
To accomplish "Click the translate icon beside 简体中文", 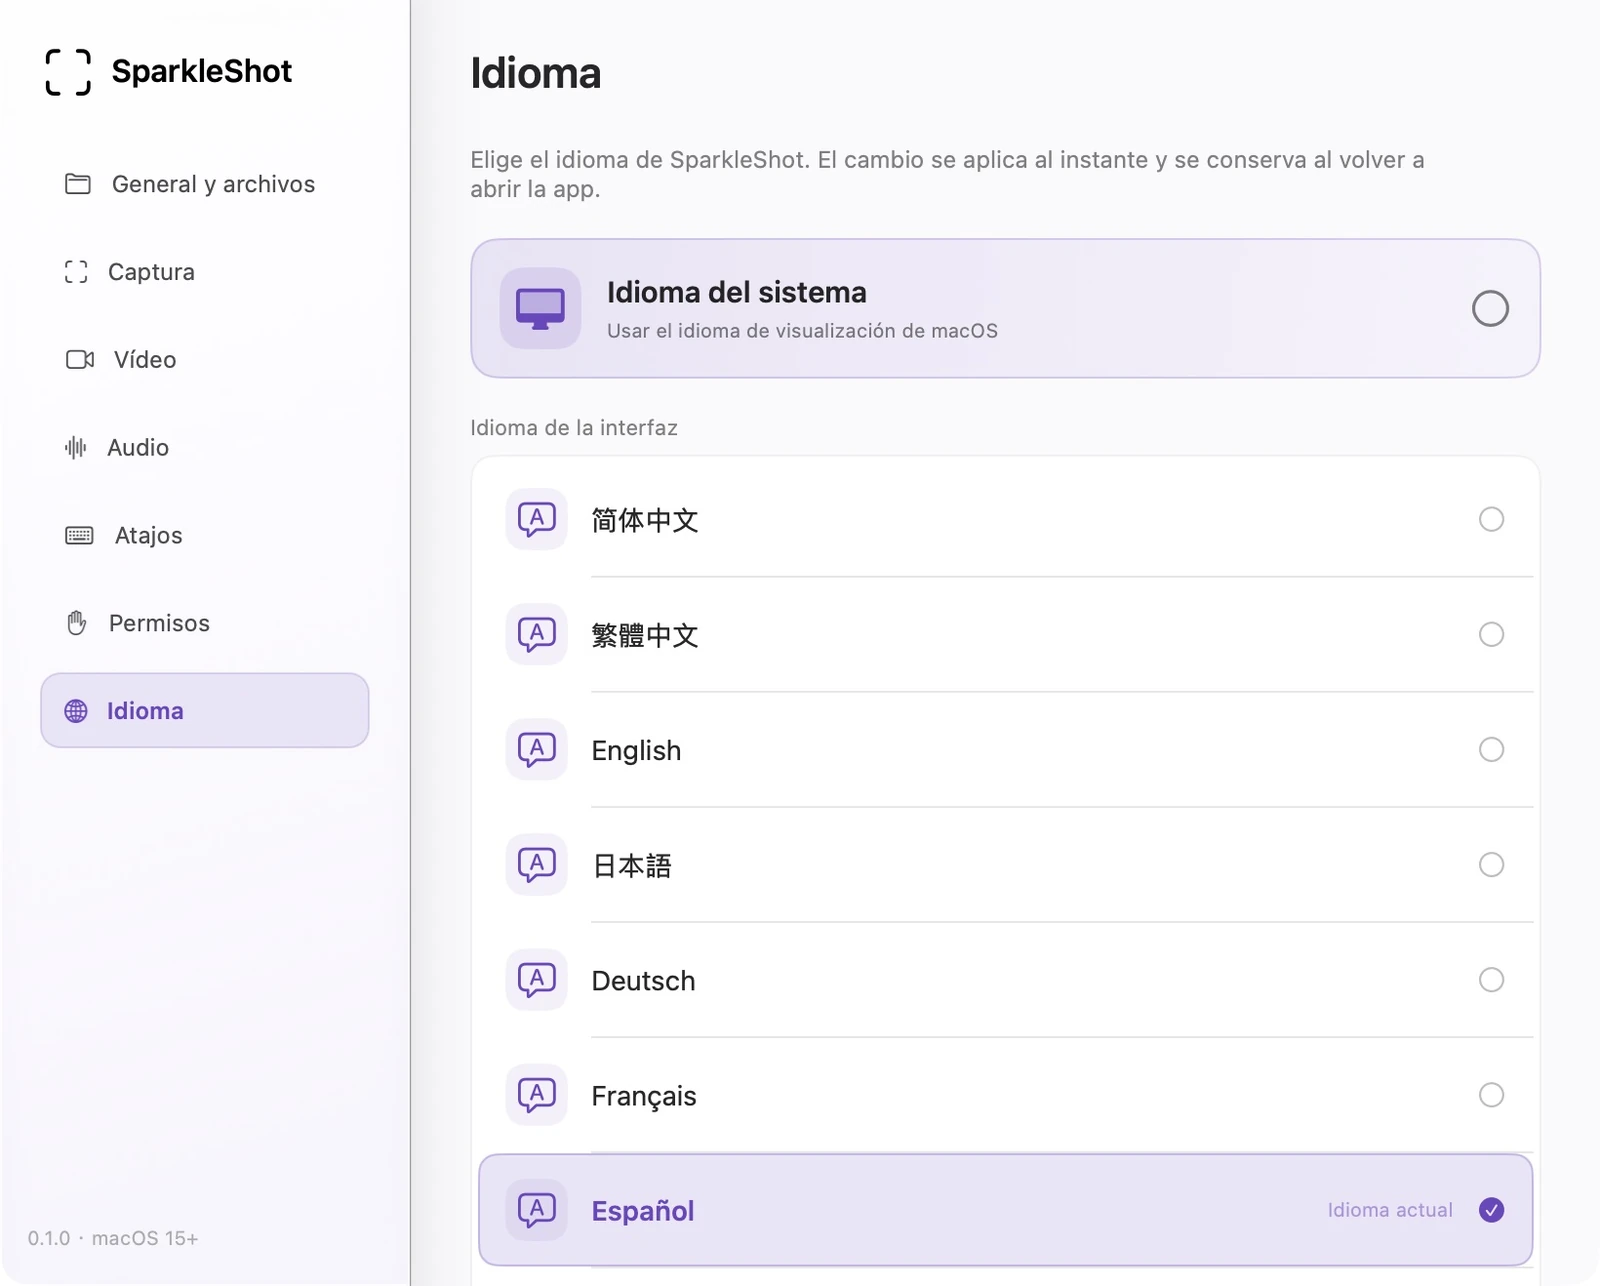I will 537,519.
